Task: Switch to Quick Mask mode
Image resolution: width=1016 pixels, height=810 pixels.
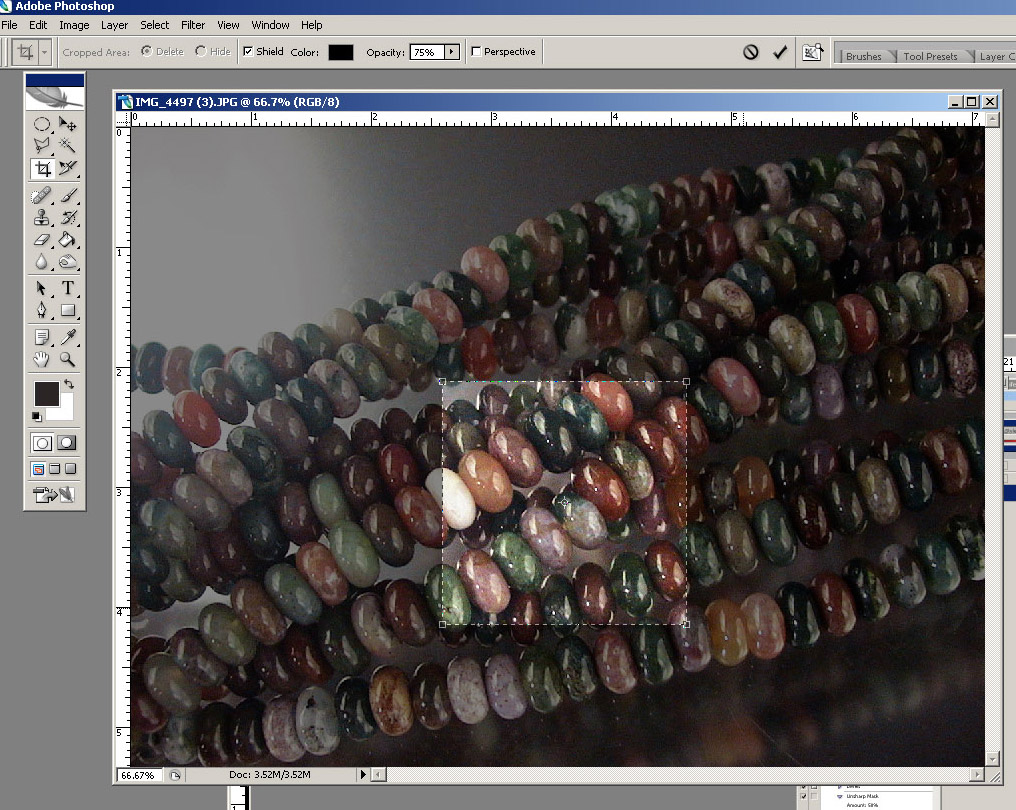Action: point(67,443)
